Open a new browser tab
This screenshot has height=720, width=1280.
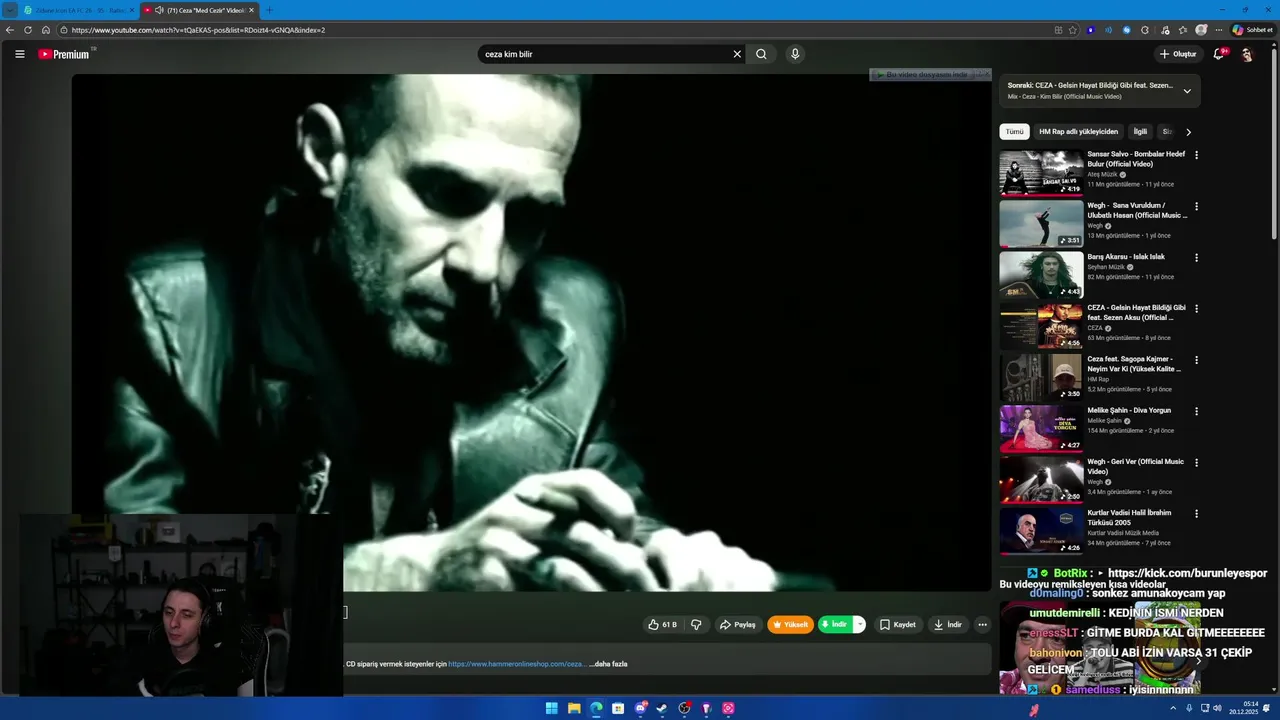coord(269,10)
